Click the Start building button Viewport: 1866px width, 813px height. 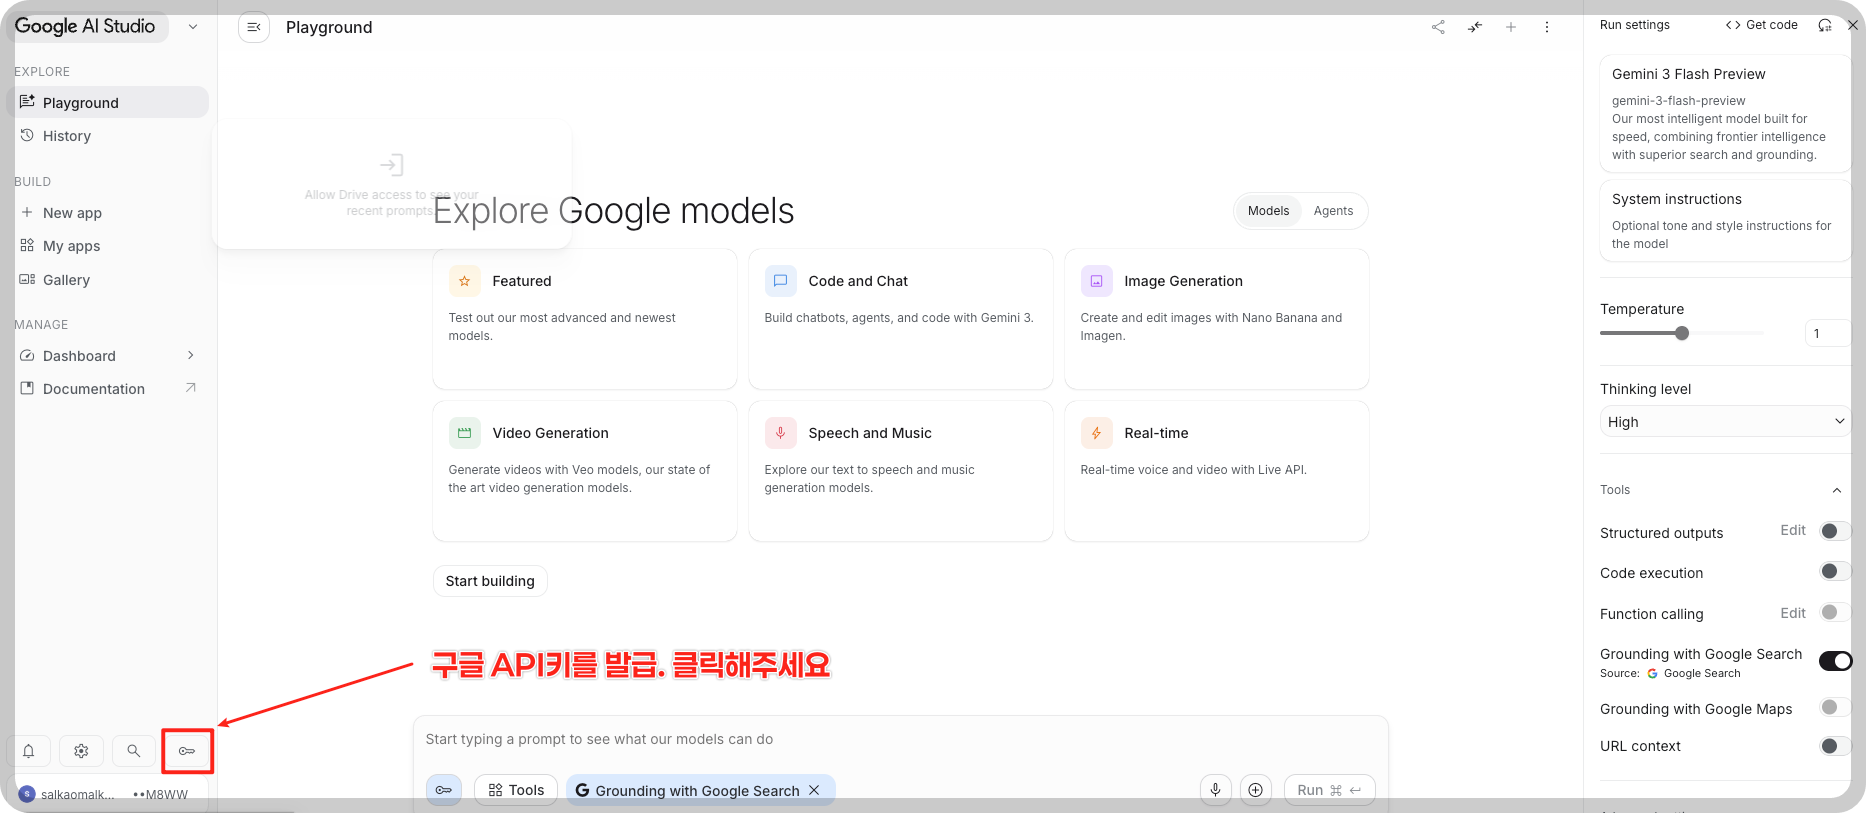coord(490,581)
